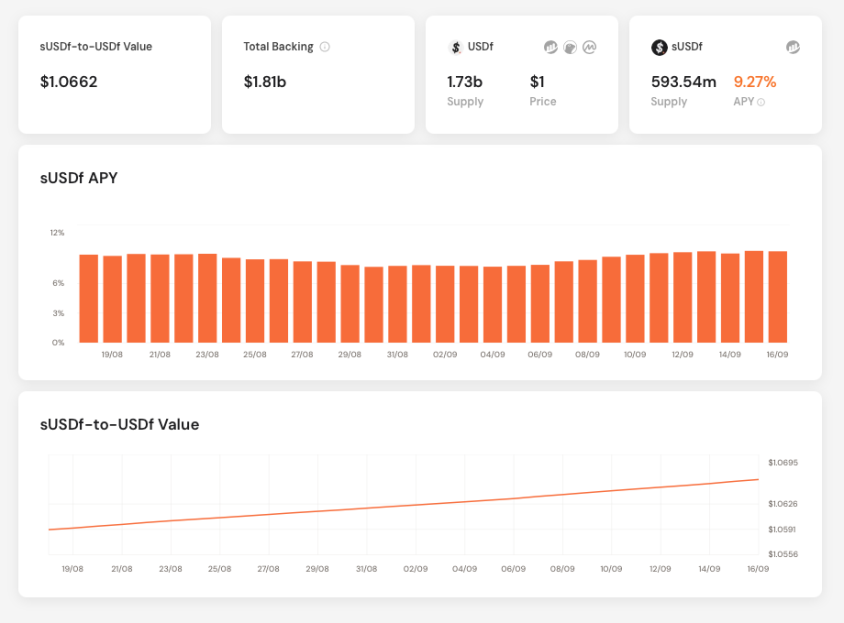Click the $1.0662 sUSDf-to-USDf value

tap(68, 82)
